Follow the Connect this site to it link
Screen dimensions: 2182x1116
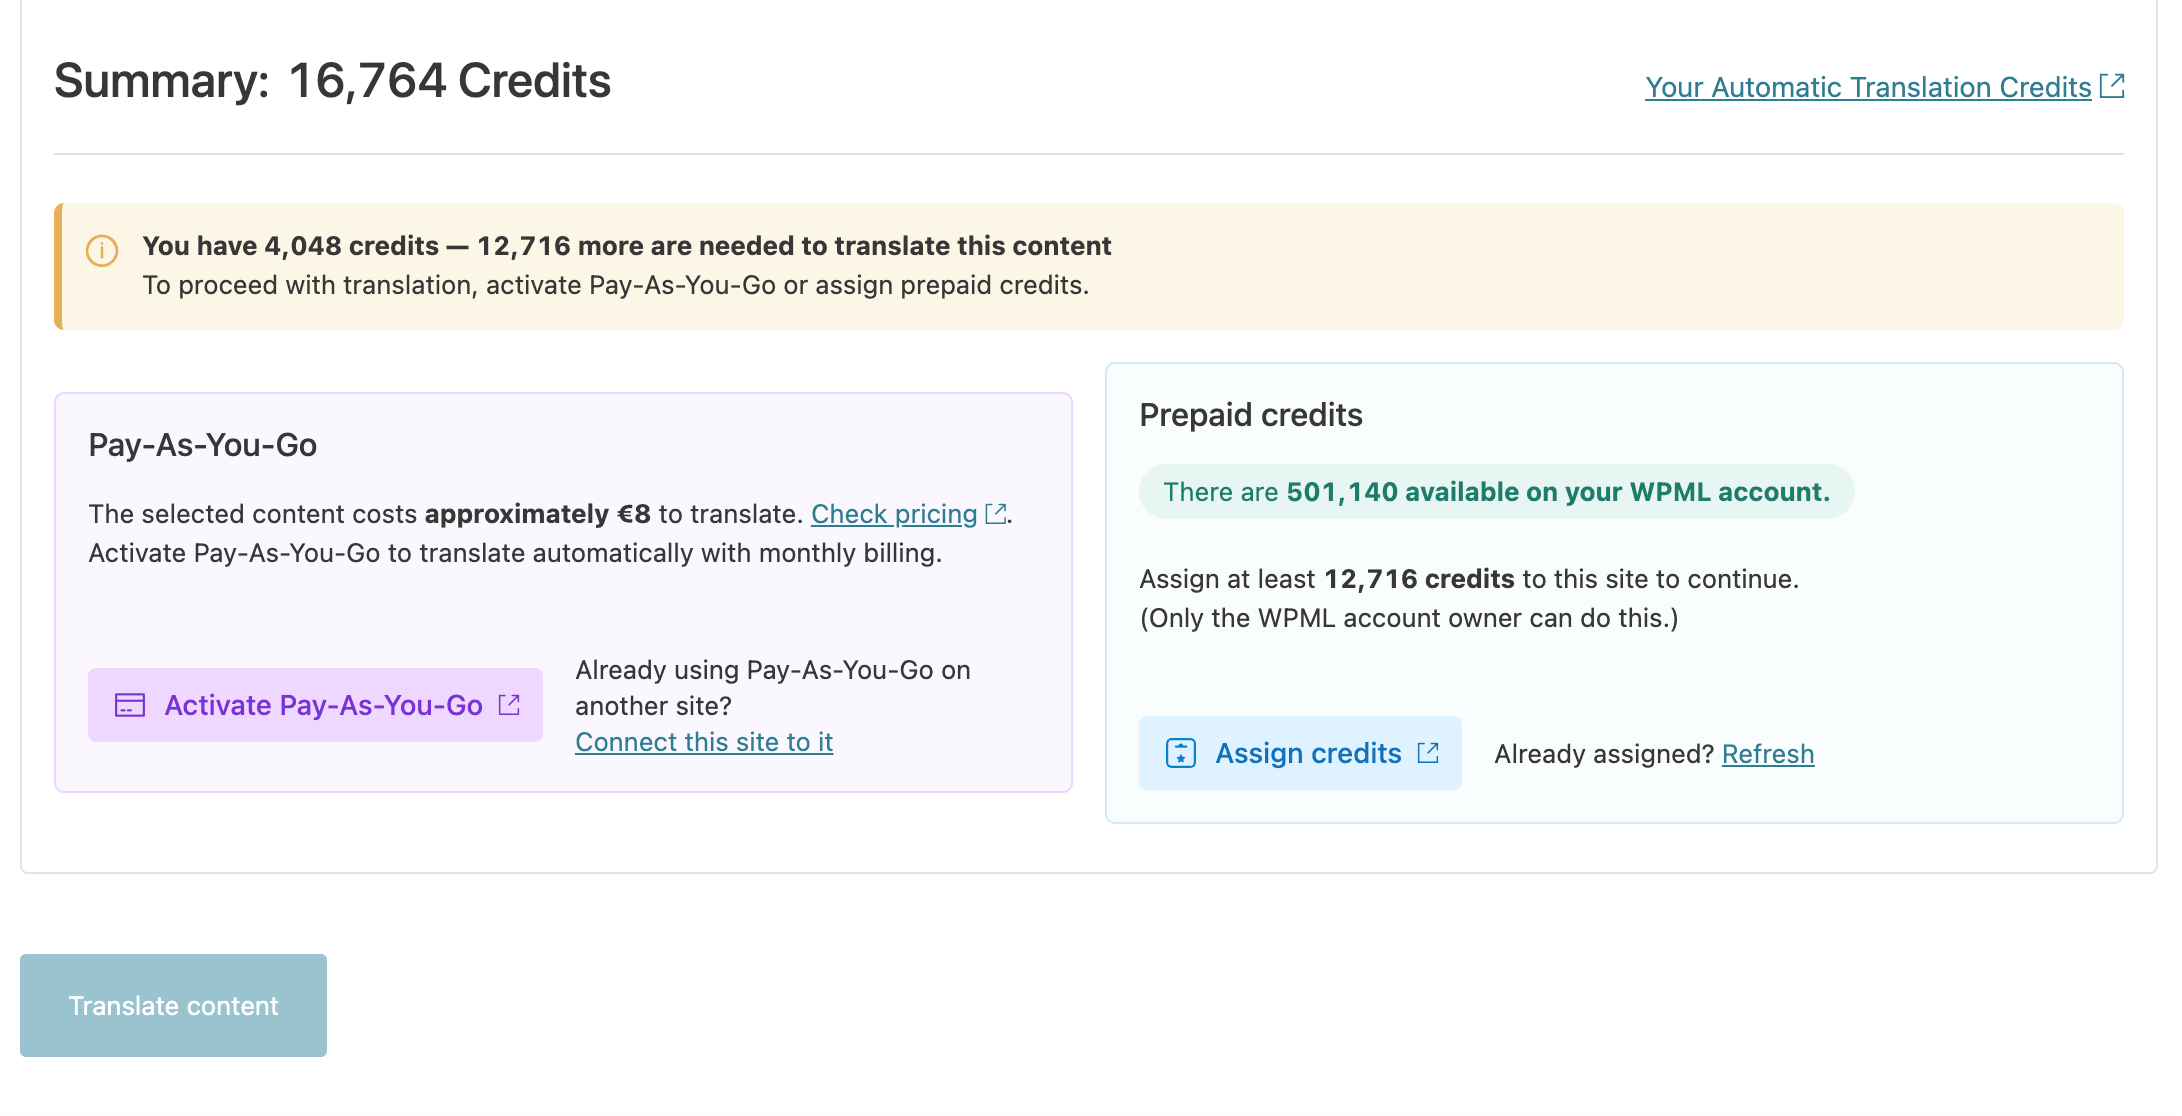704,742
